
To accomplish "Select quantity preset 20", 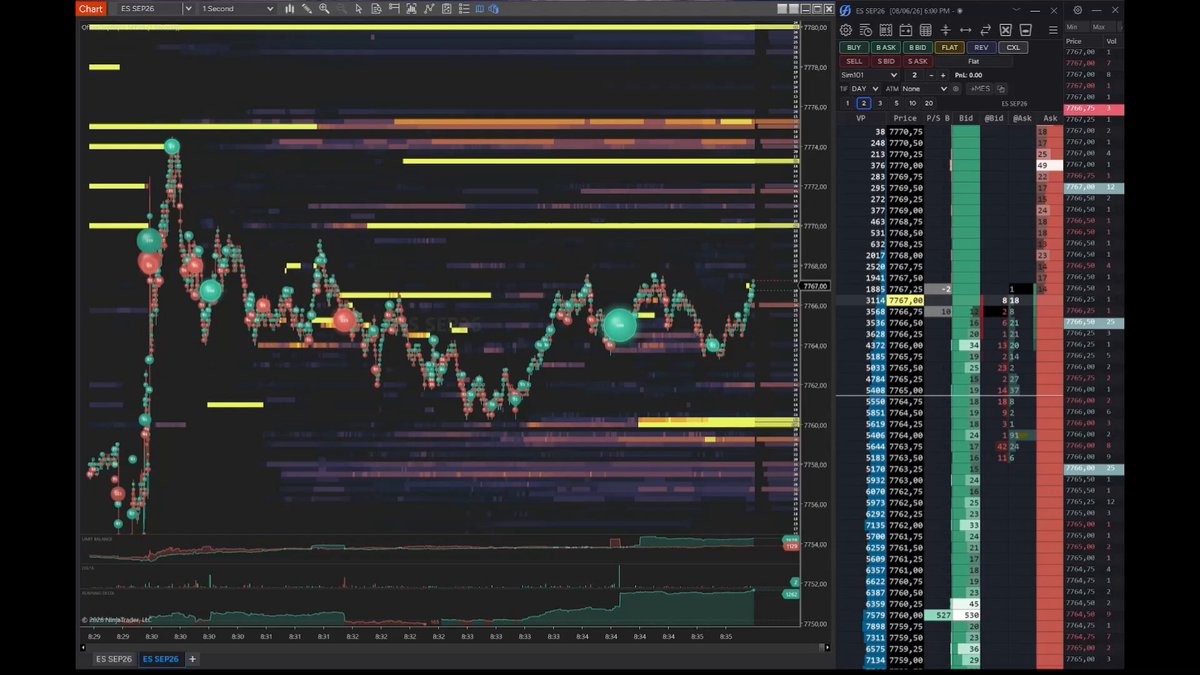I will [x=929, y=103].
